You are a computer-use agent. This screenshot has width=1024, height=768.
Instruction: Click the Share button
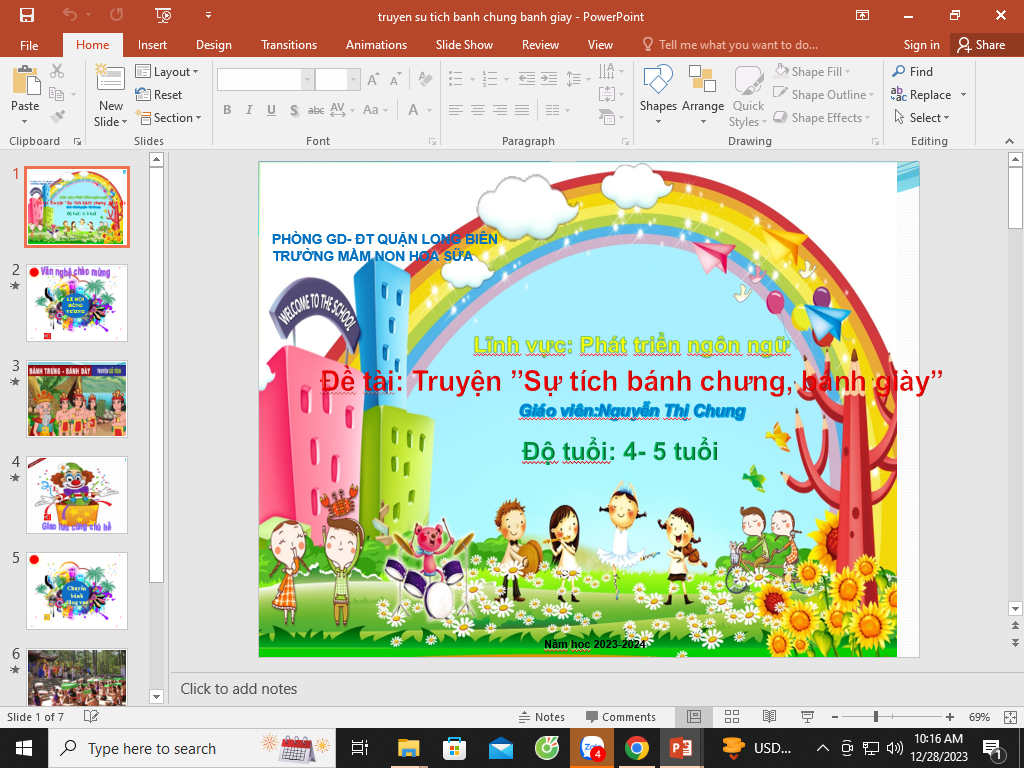pos(980,45)
